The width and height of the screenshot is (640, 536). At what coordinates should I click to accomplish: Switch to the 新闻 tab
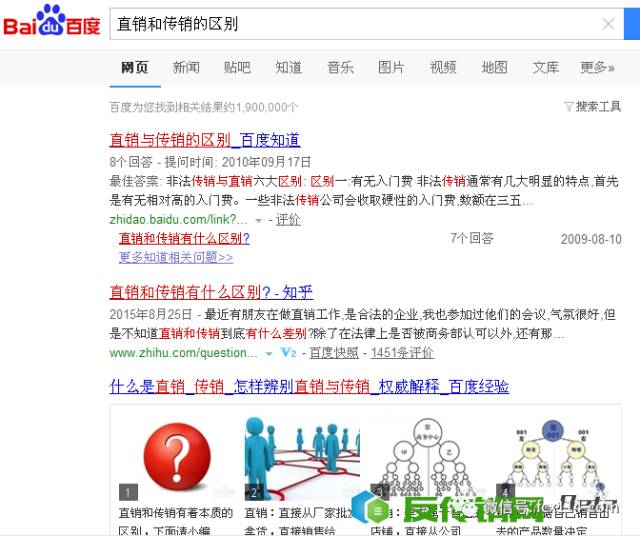coord(186,67)
